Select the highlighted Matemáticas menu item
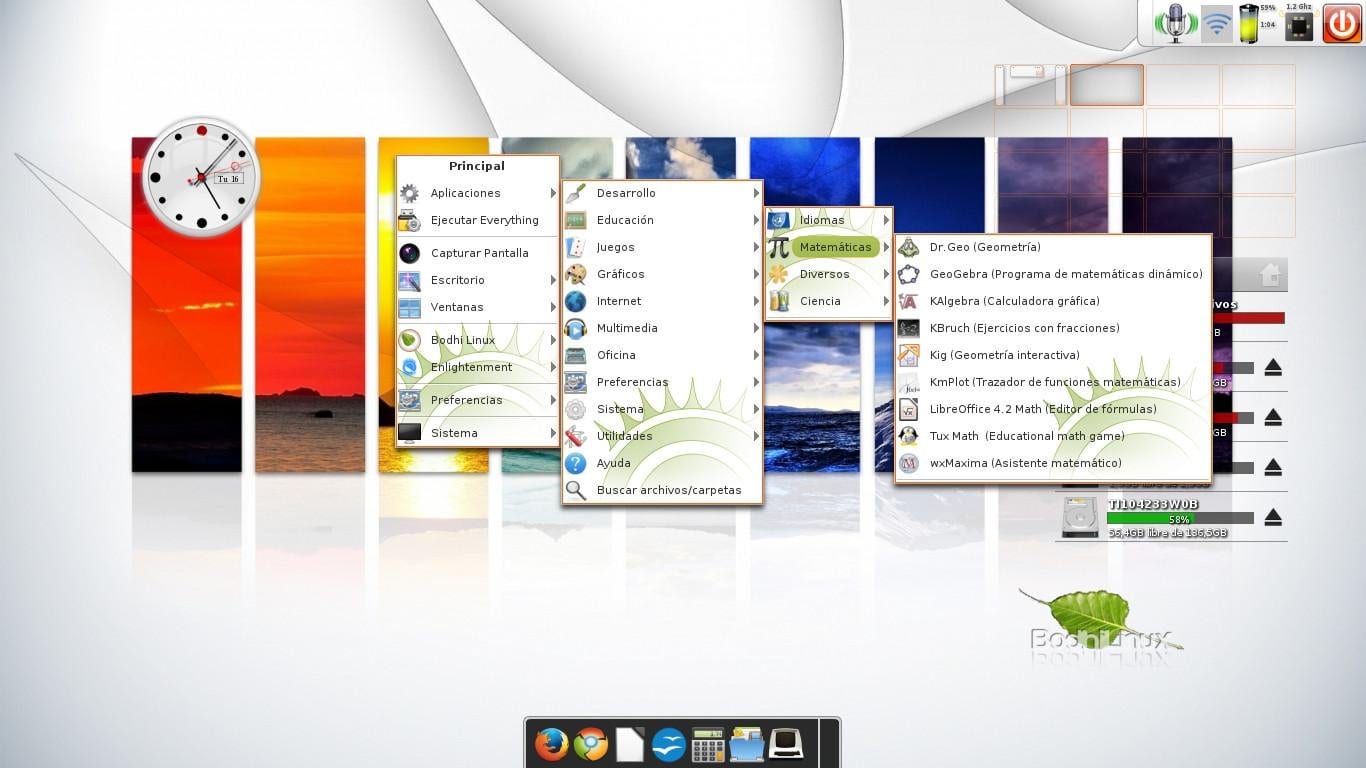 click(x=828, y=247)
